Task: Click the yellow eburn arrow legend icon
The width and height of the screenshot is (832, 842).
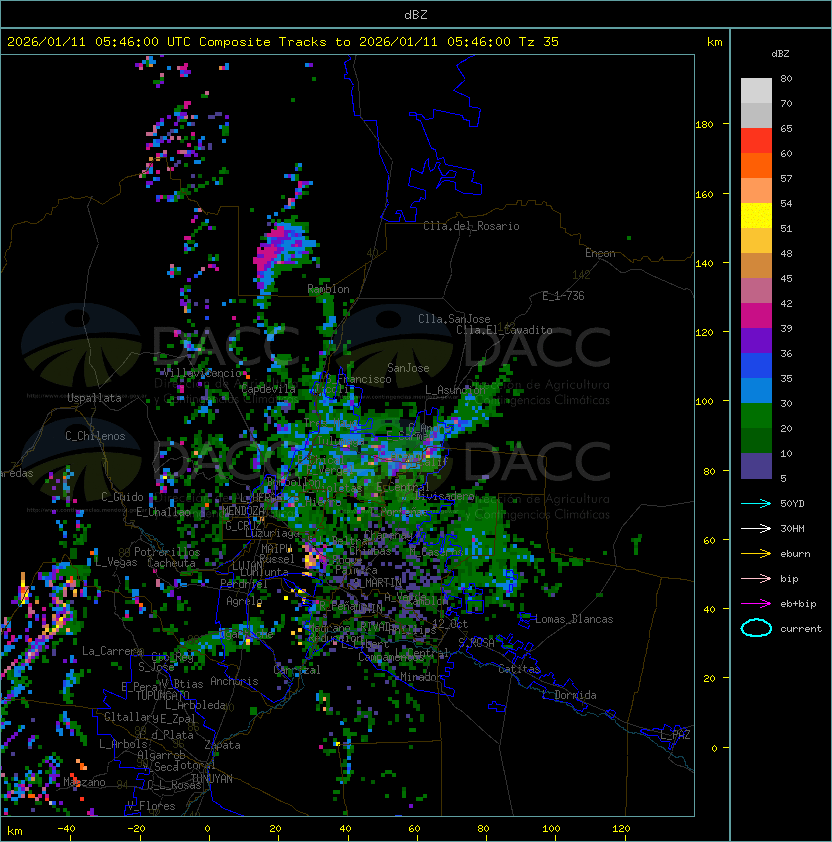Action: [756, 554]
